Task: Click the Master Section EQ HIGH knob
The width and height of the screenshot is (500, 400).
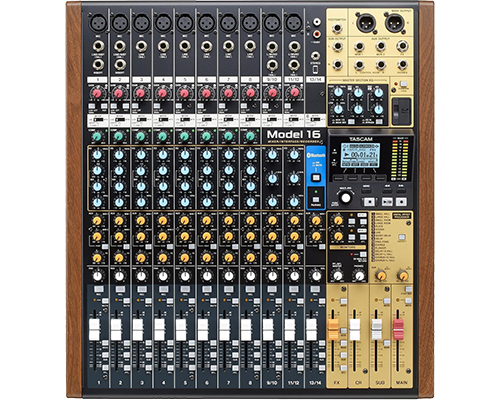Action: click(338, 92)
